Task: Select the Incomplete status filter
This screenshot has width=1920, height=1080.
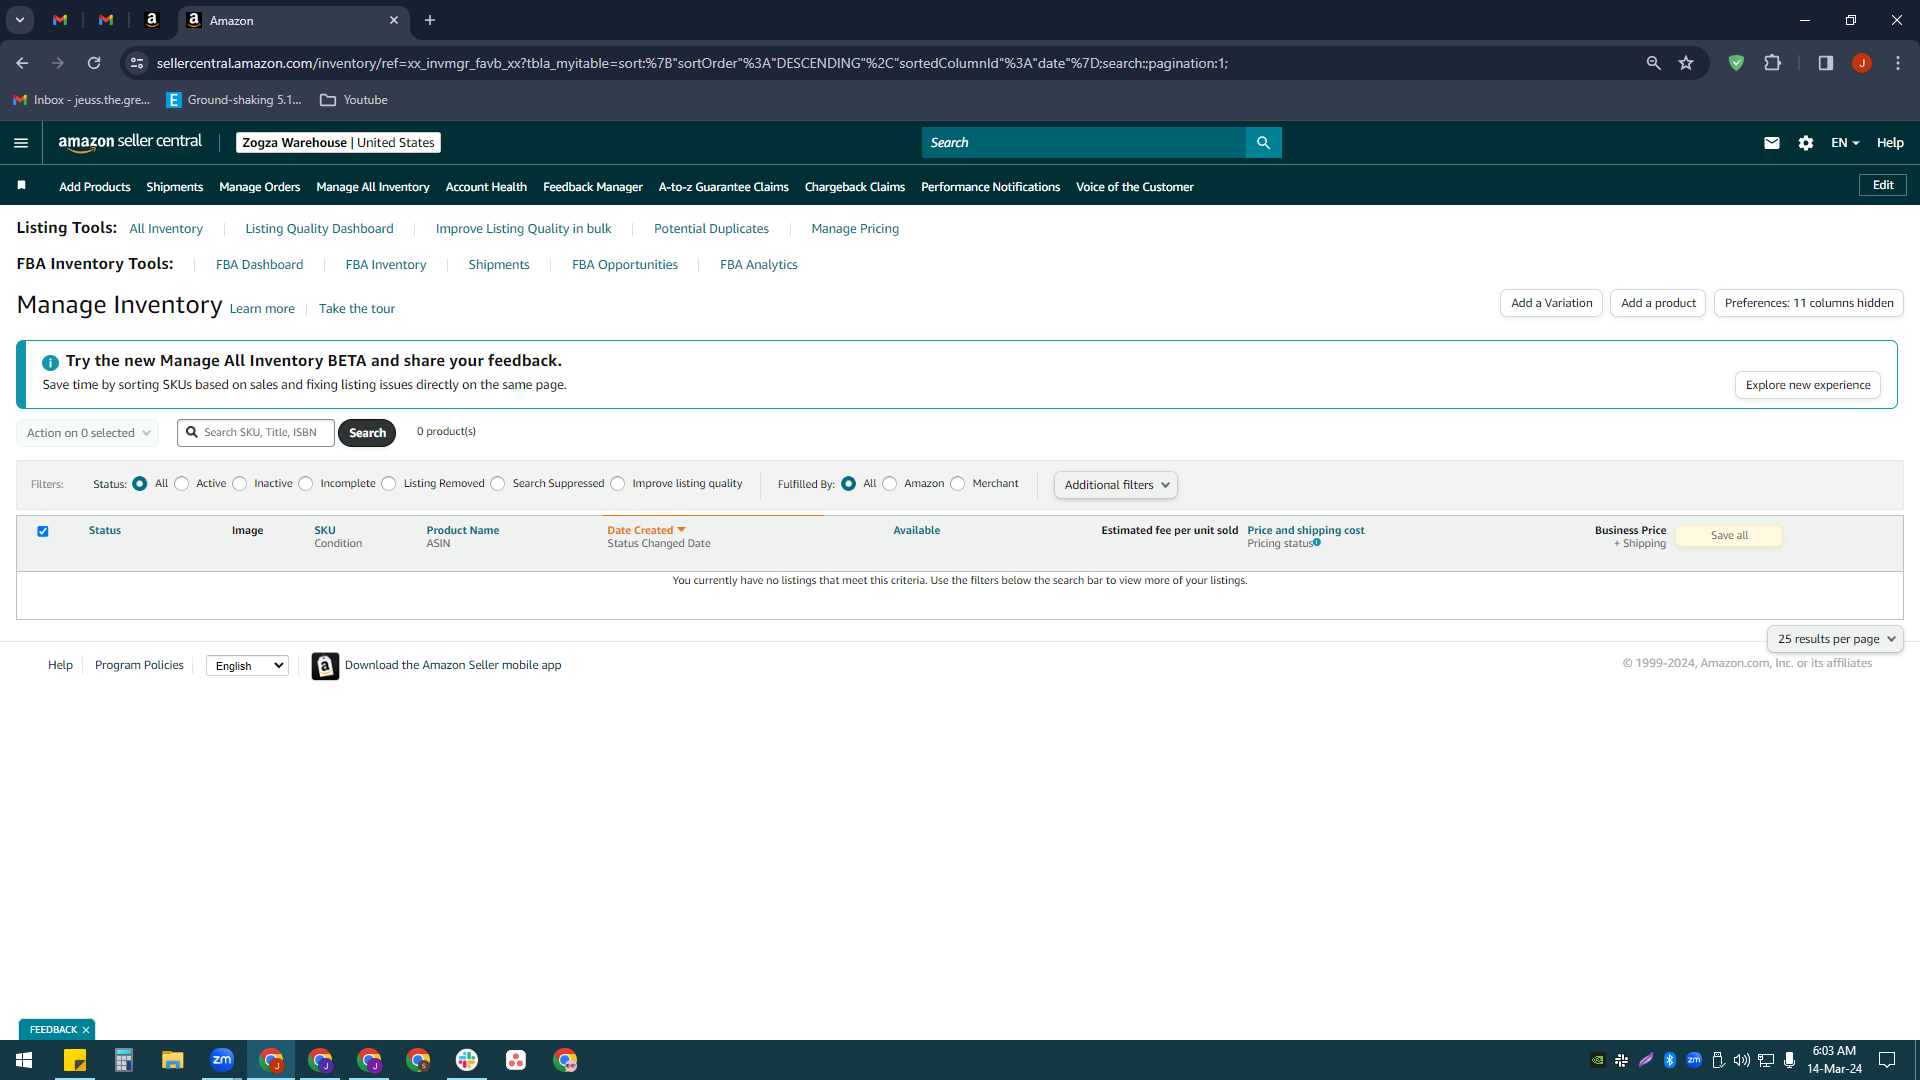Action: 306,484
